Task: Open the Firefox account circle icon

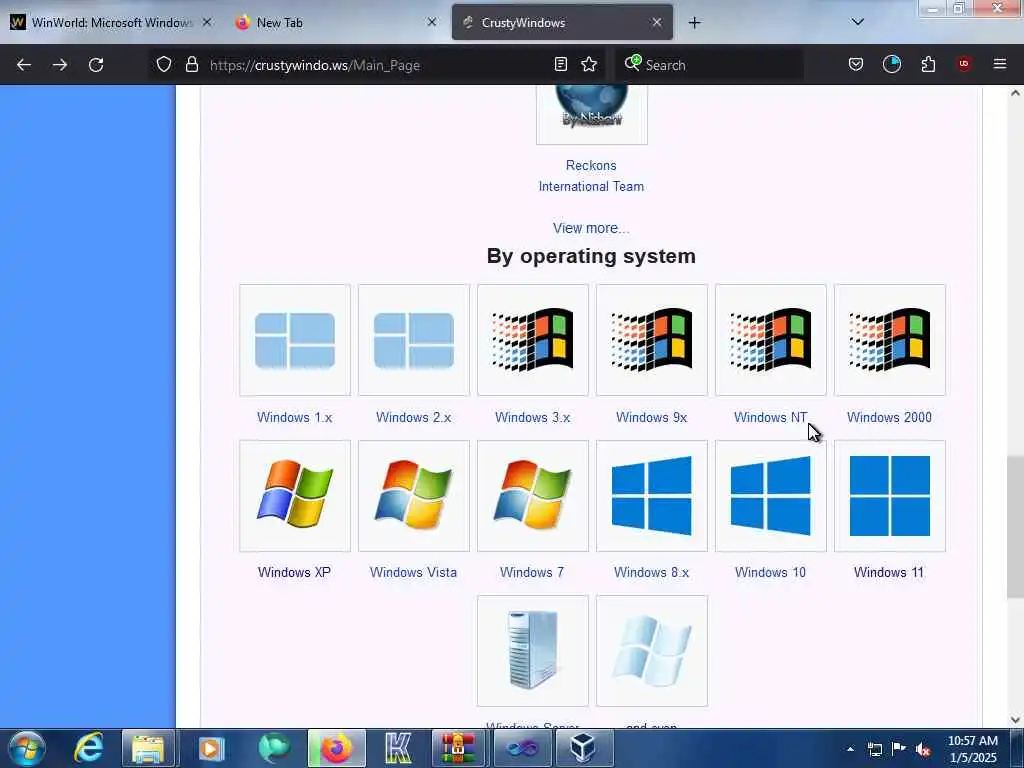Action: [x=891, y=64]
